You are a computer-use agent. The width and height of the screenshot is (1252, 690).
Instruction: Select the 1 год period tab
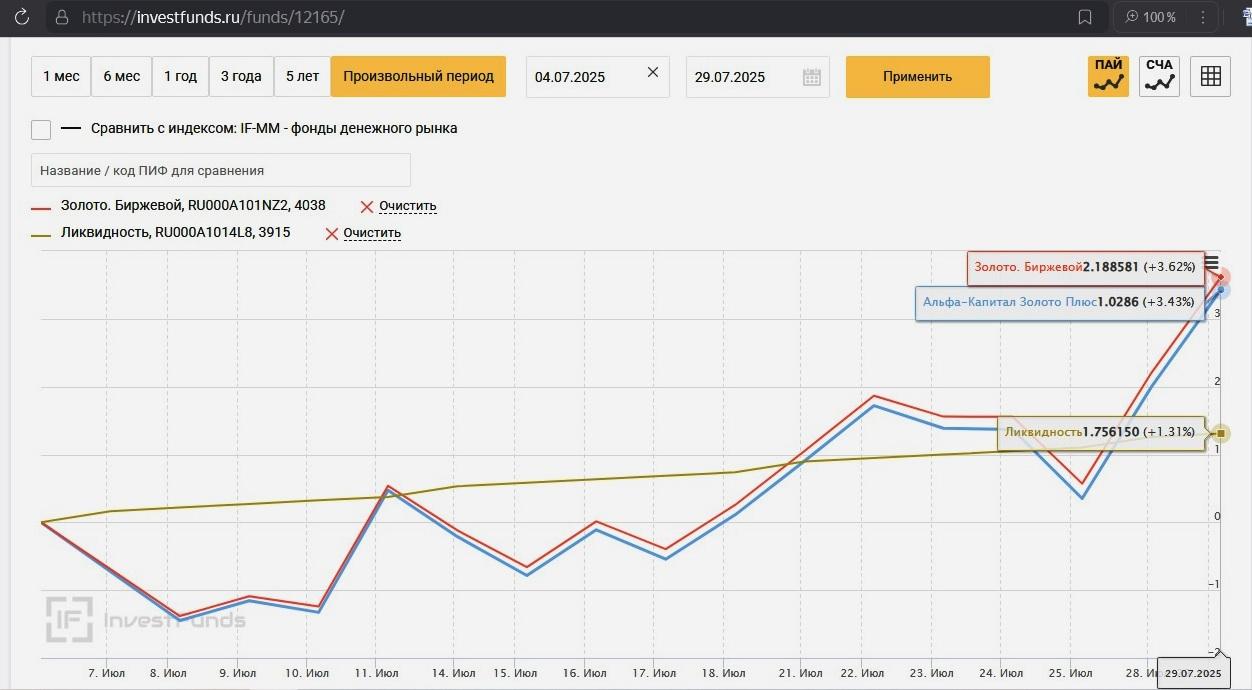coord(181,76)
